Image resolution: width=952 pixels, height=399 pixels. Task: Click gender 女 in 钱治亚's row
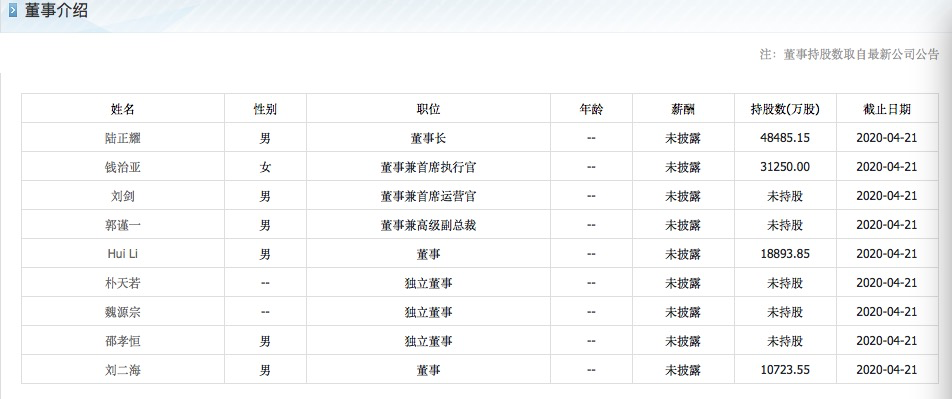(265, 167)
